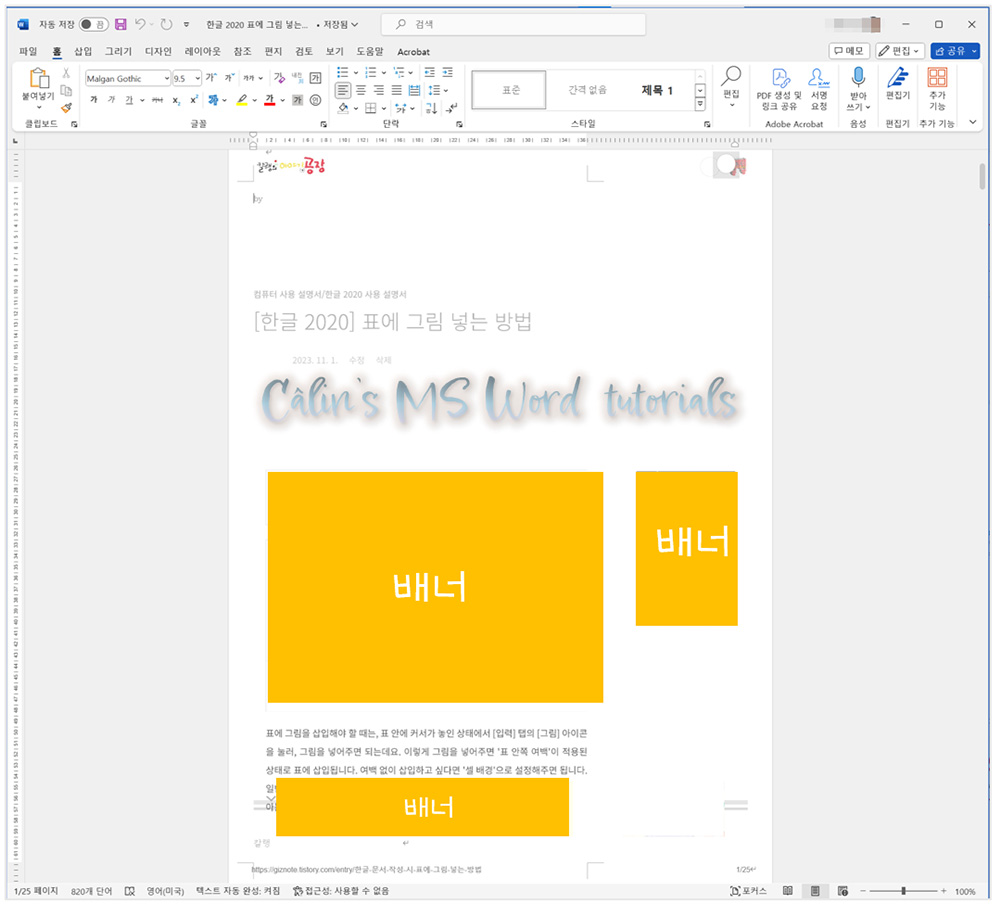Click the Sort icon in paragraph group
Viewport: 1000px width, 916px height.
pyautogui.click(x=432, y=108)
